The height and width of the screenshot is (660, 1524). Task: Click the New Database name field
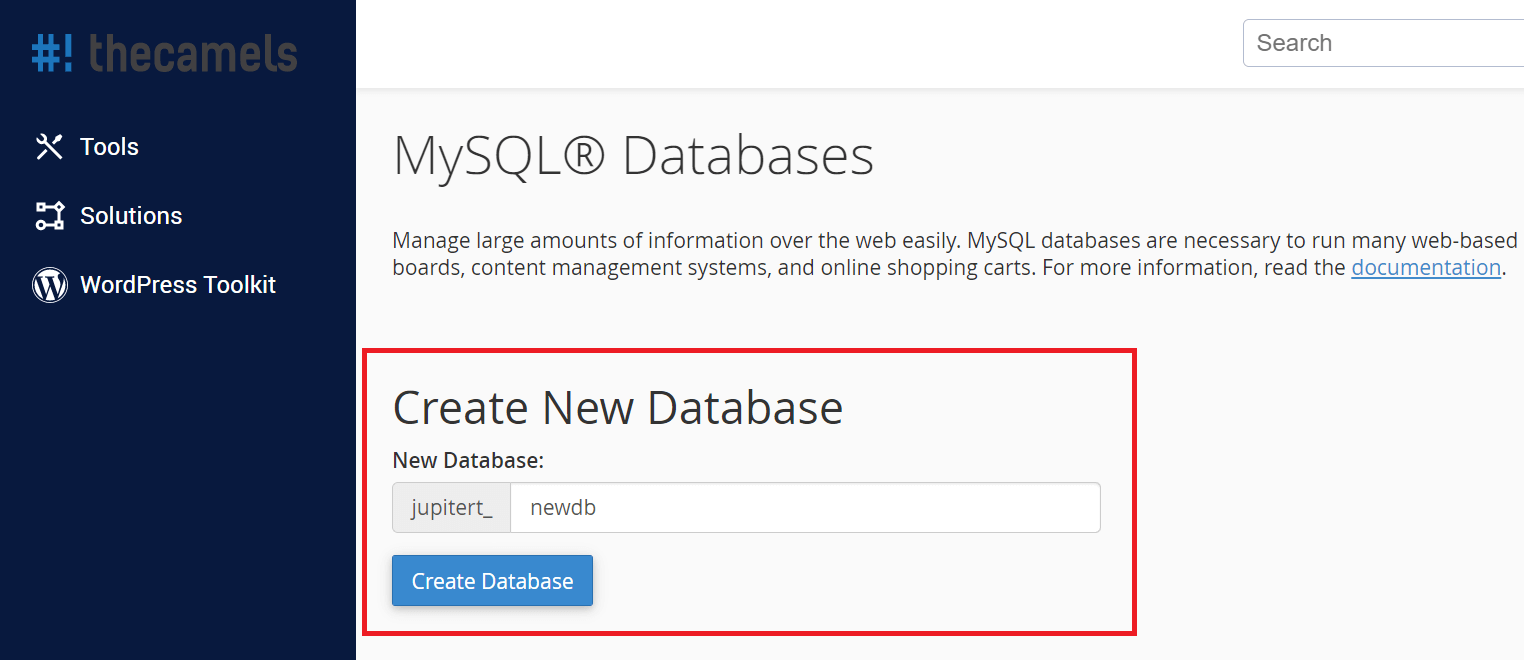[x=805, y=508]
